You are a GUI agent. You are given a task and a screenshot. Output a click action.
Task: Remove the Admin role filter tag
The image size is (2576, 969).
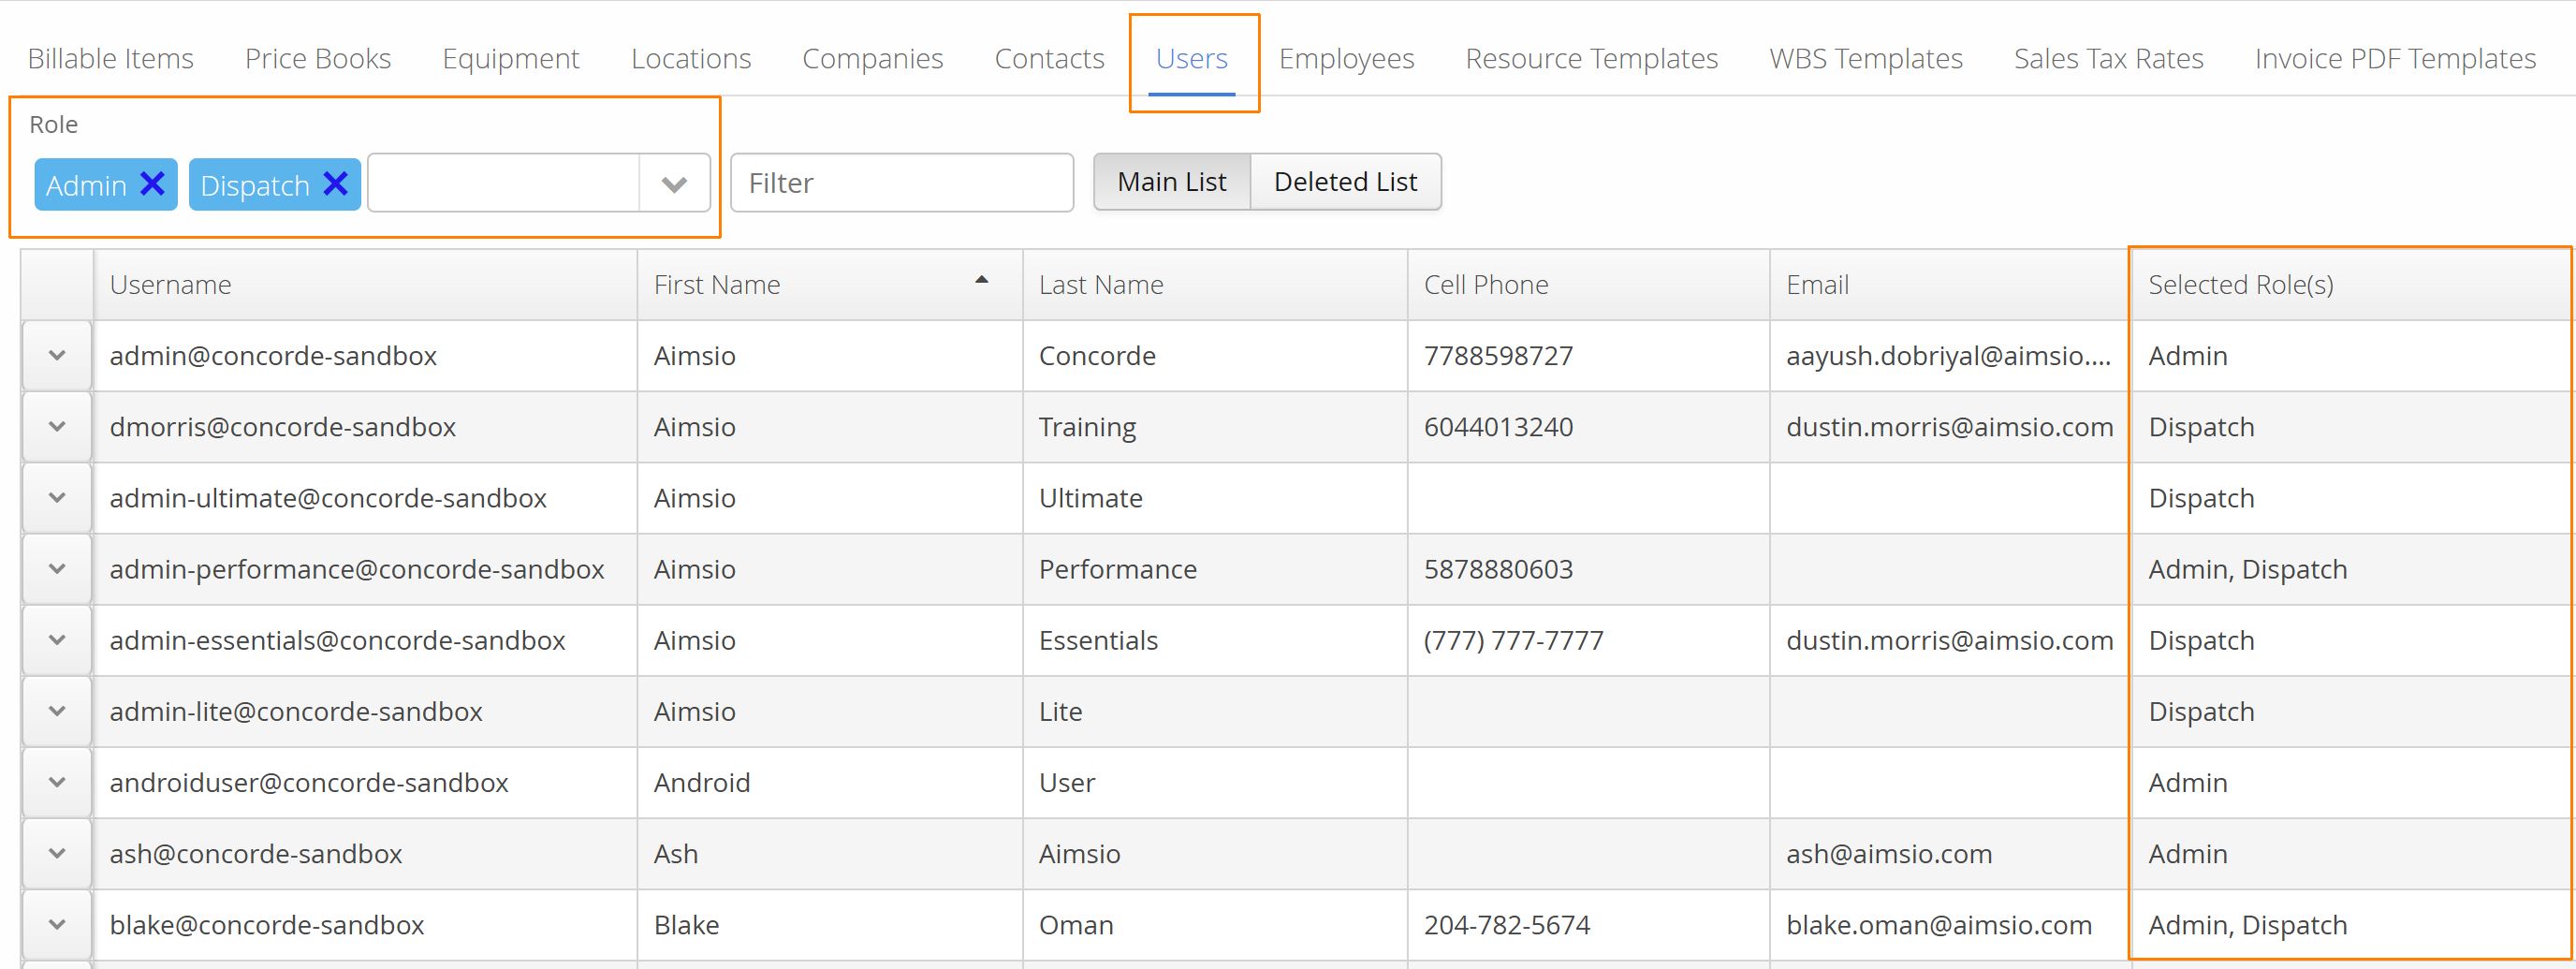point(152,184)
